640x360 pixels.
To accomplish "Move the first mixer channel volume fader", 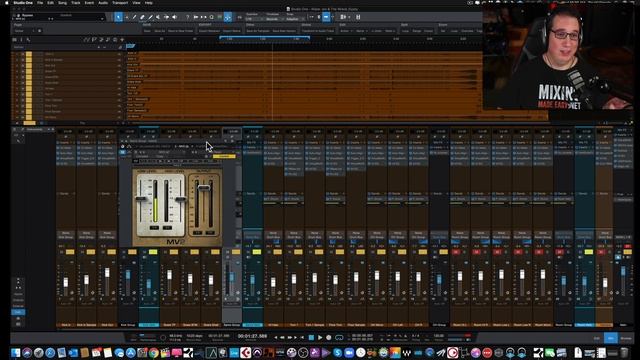I will tap(66, 282).
